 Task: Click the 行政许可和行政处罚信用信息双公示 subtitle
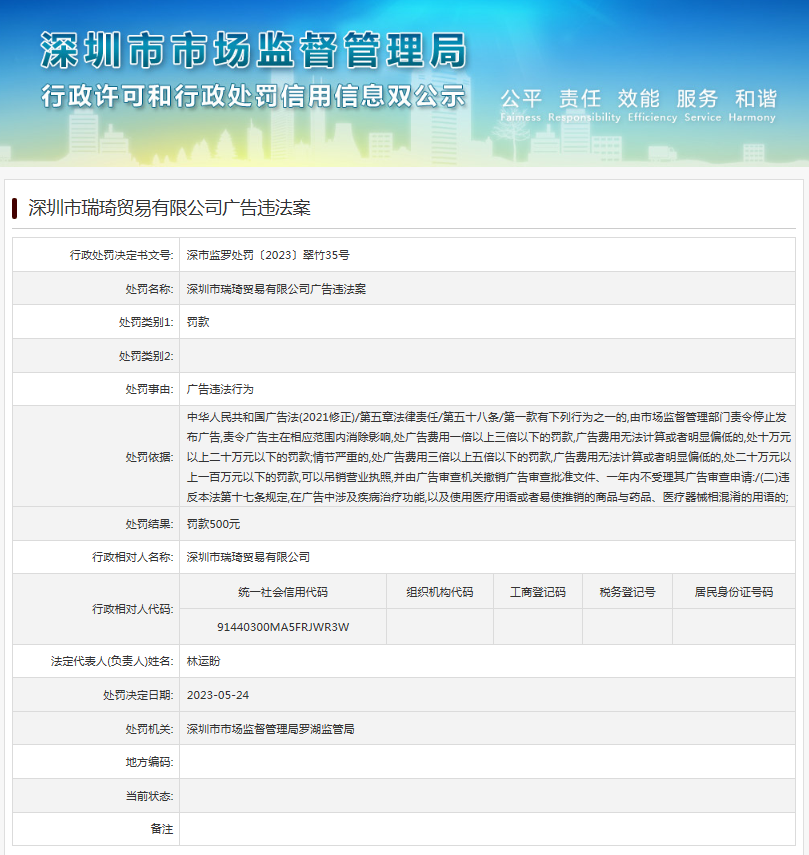[252, 97]
